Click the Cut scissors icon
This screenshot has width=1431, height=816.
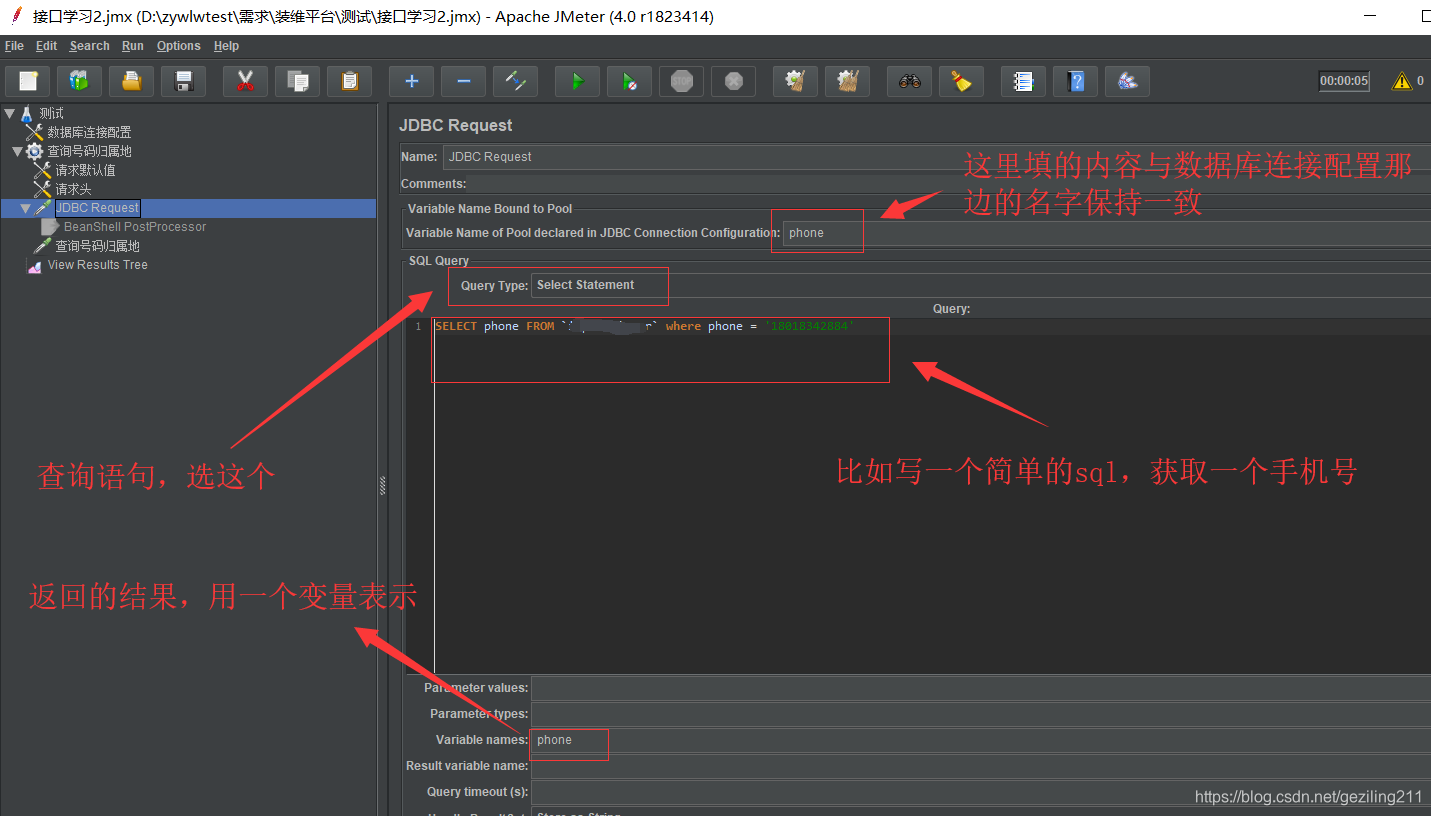(246, 81)
